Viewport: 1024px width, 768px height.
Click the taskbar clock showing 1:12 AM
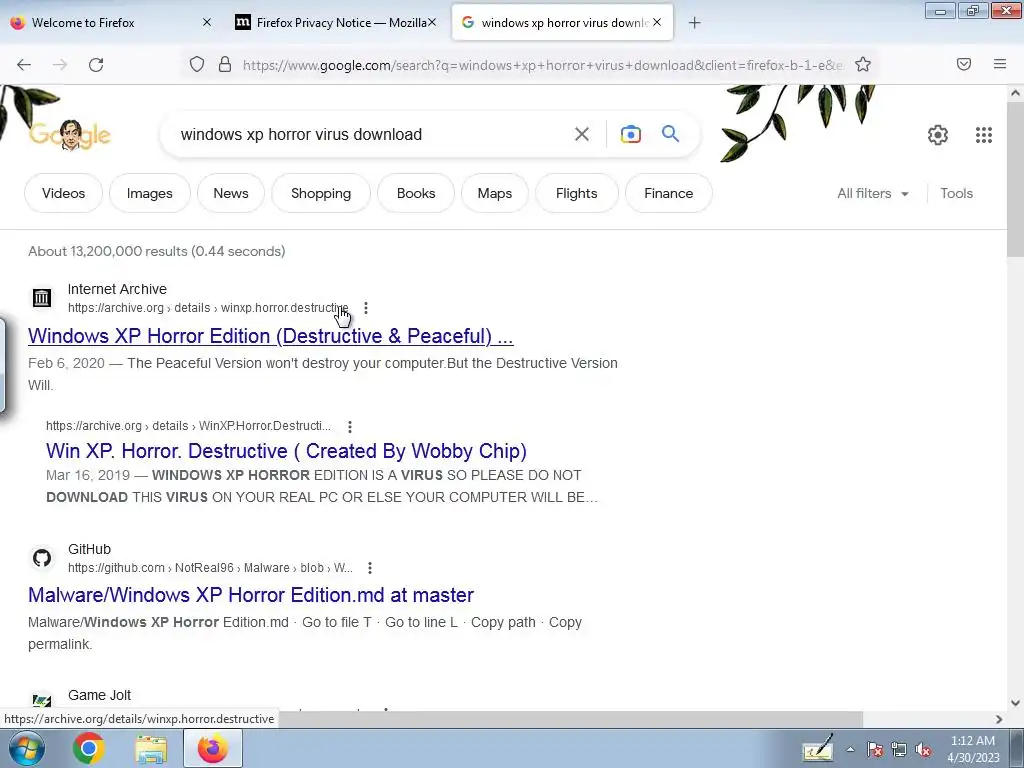pos(973,749)
